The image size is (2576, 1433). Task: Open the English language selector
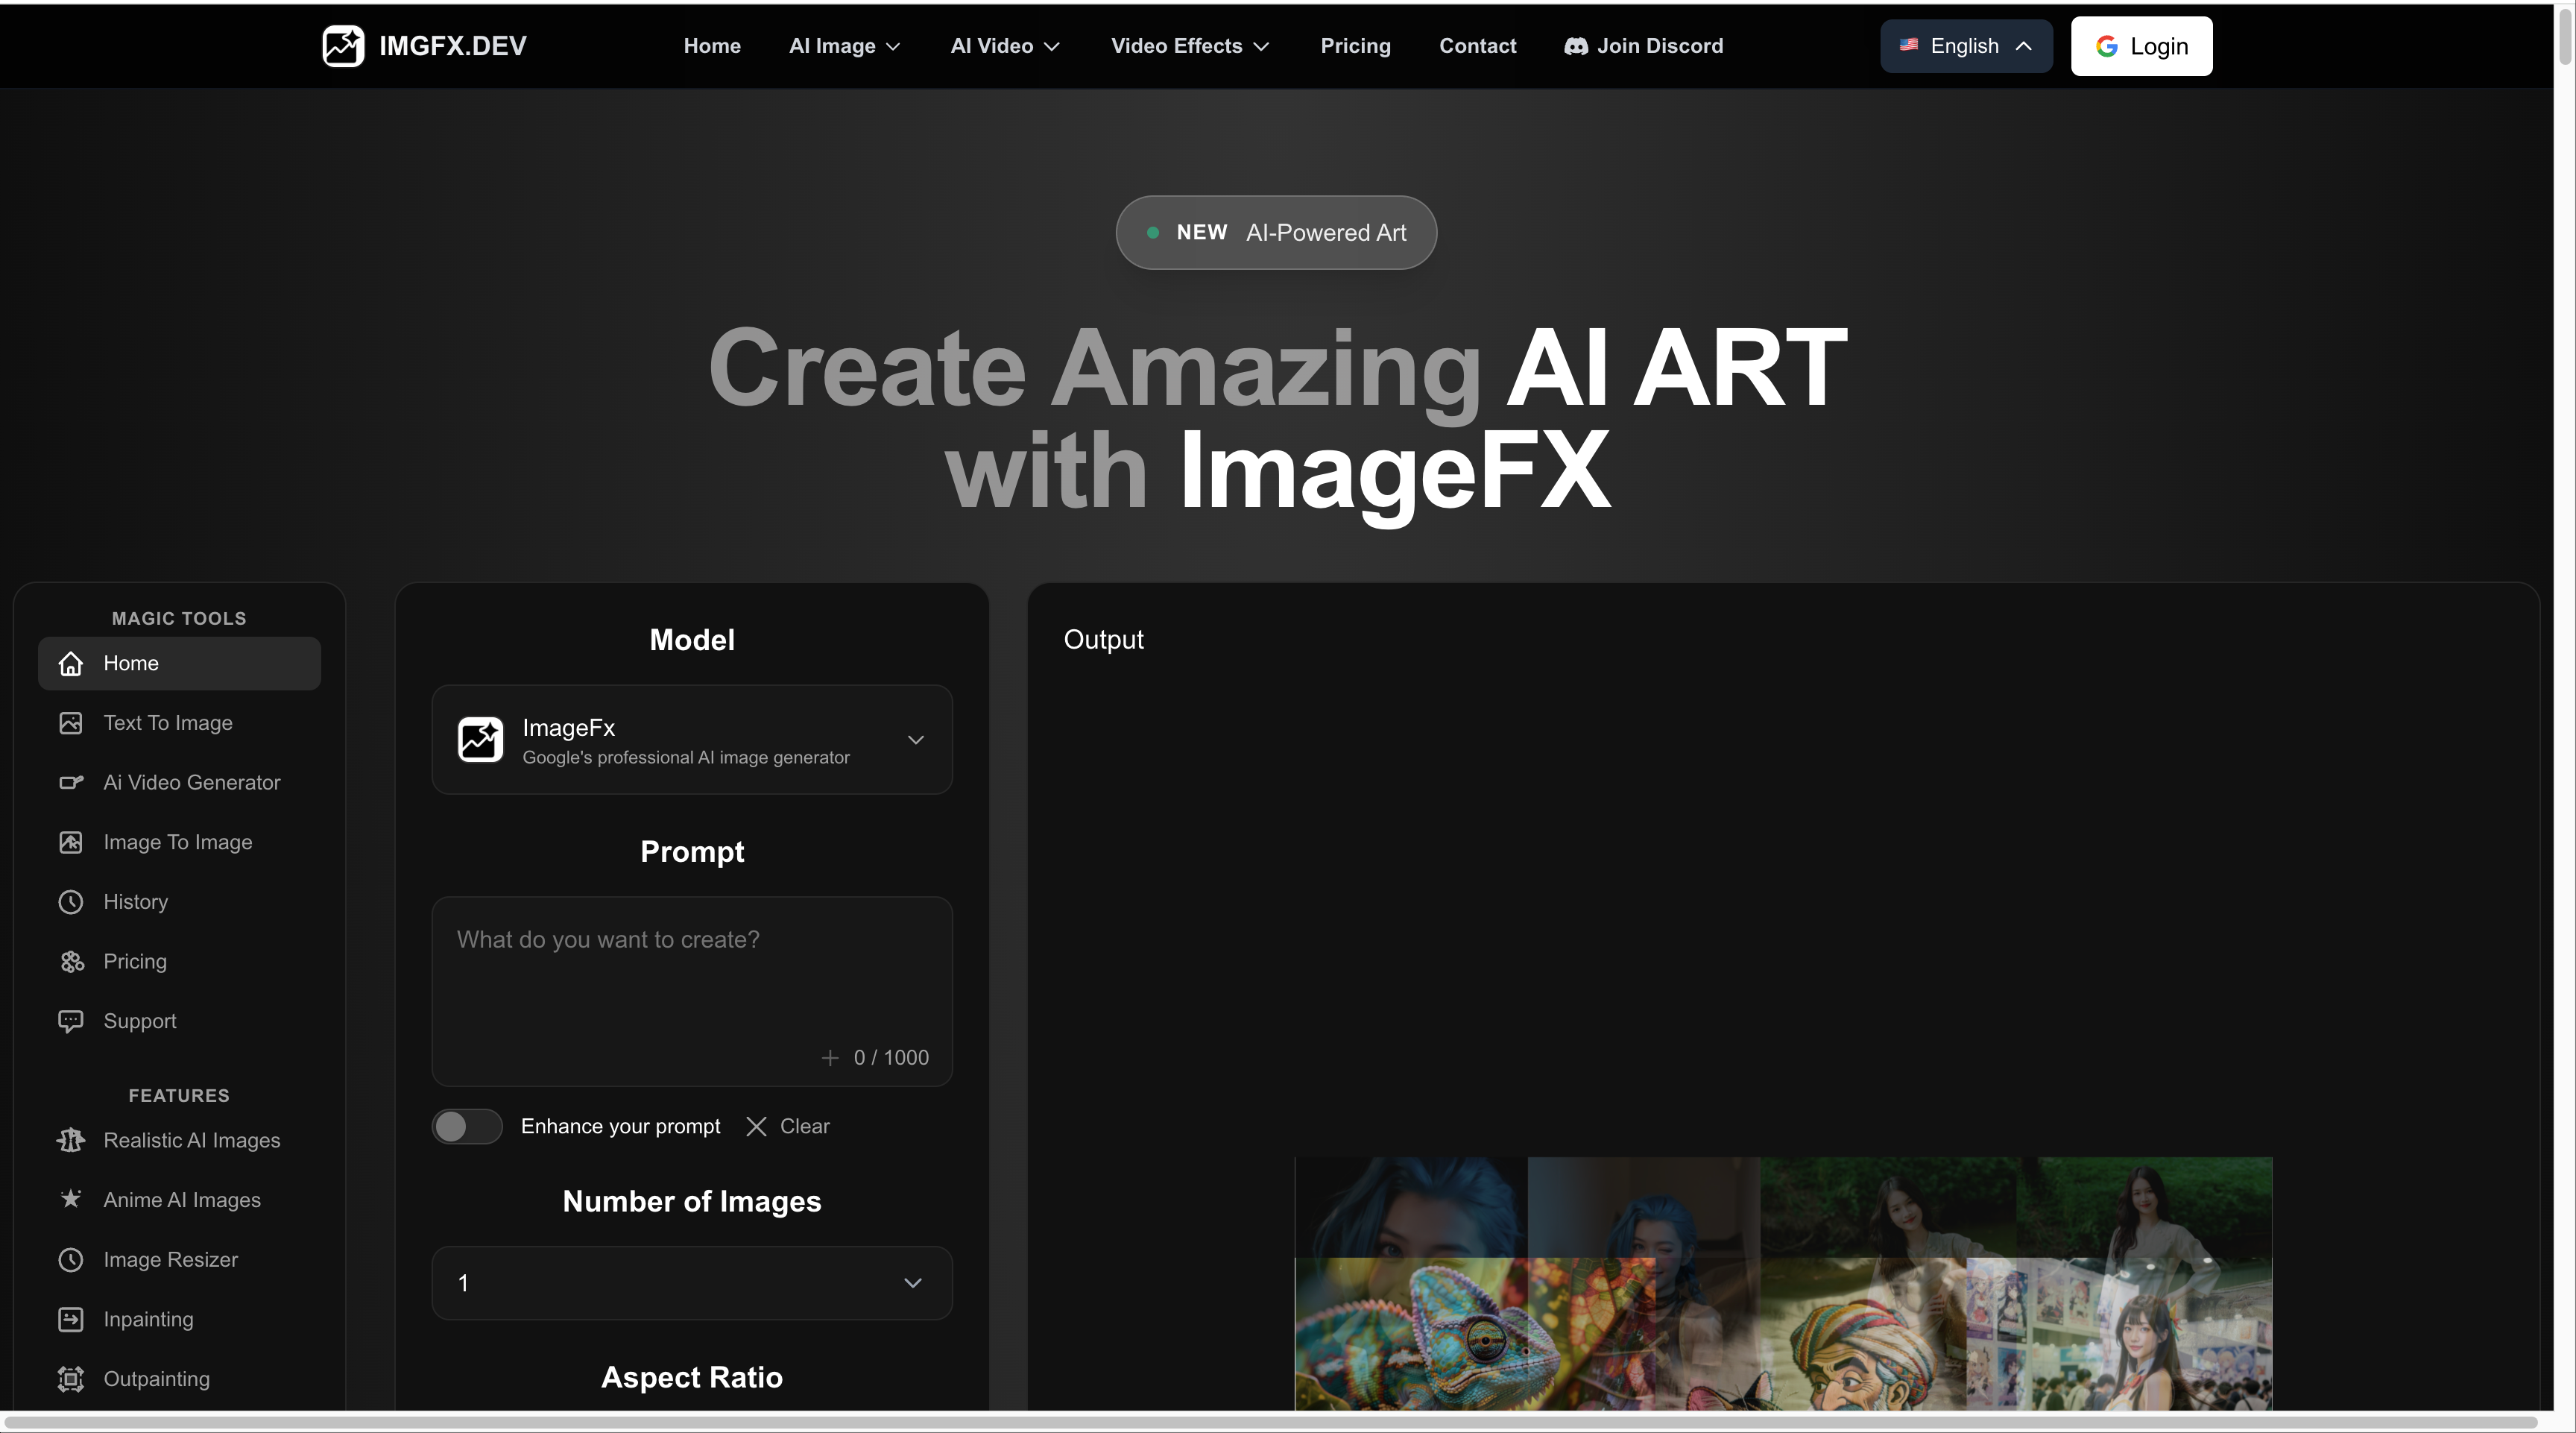click(x=1966, y=46)
